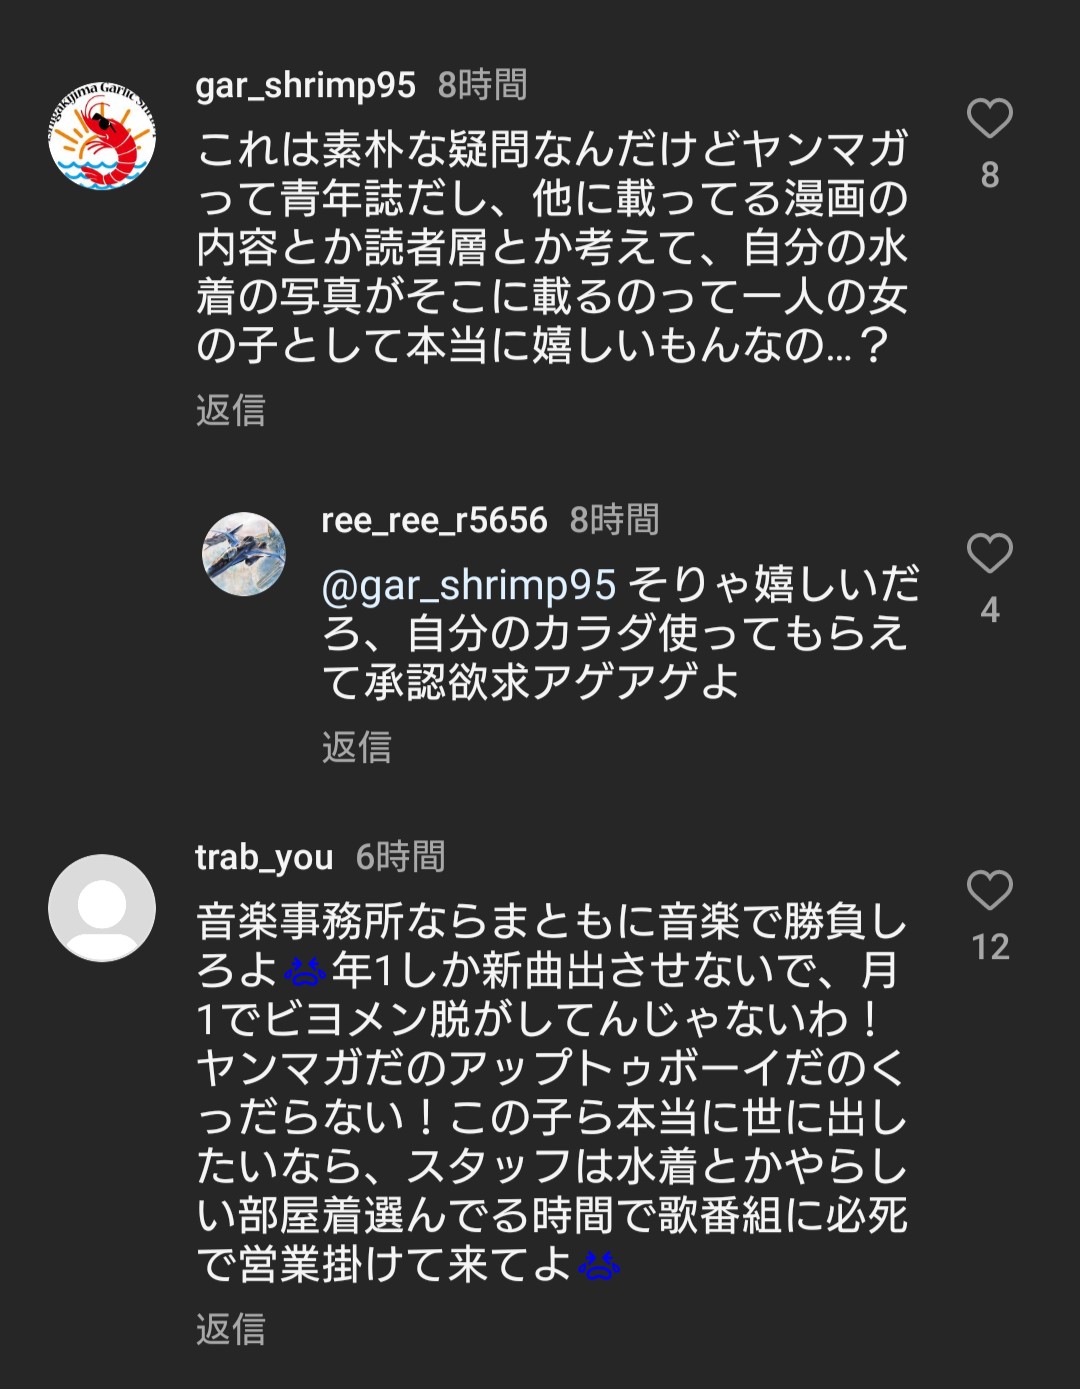This screenshot has width=1080, height=1389.
Task: Open the ree_ree_r5656 username link
Action: tap(434, 520)
